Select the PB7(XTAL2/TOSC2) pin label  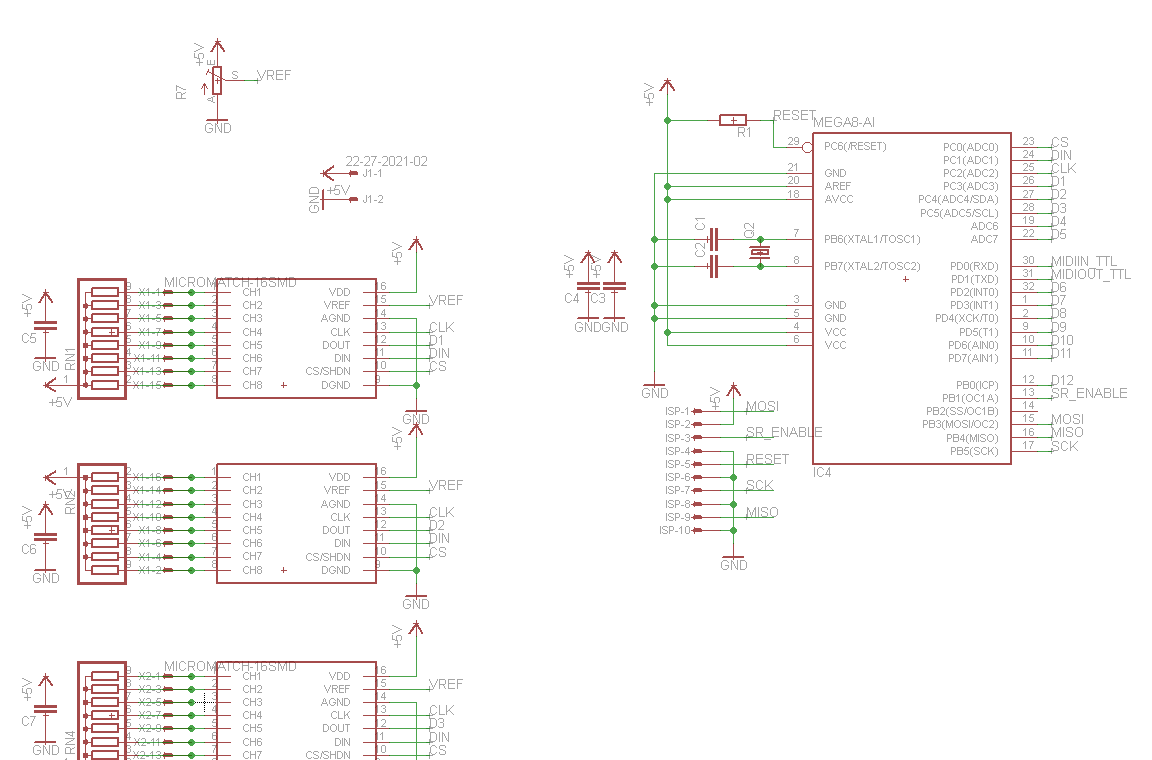(872, 266)
